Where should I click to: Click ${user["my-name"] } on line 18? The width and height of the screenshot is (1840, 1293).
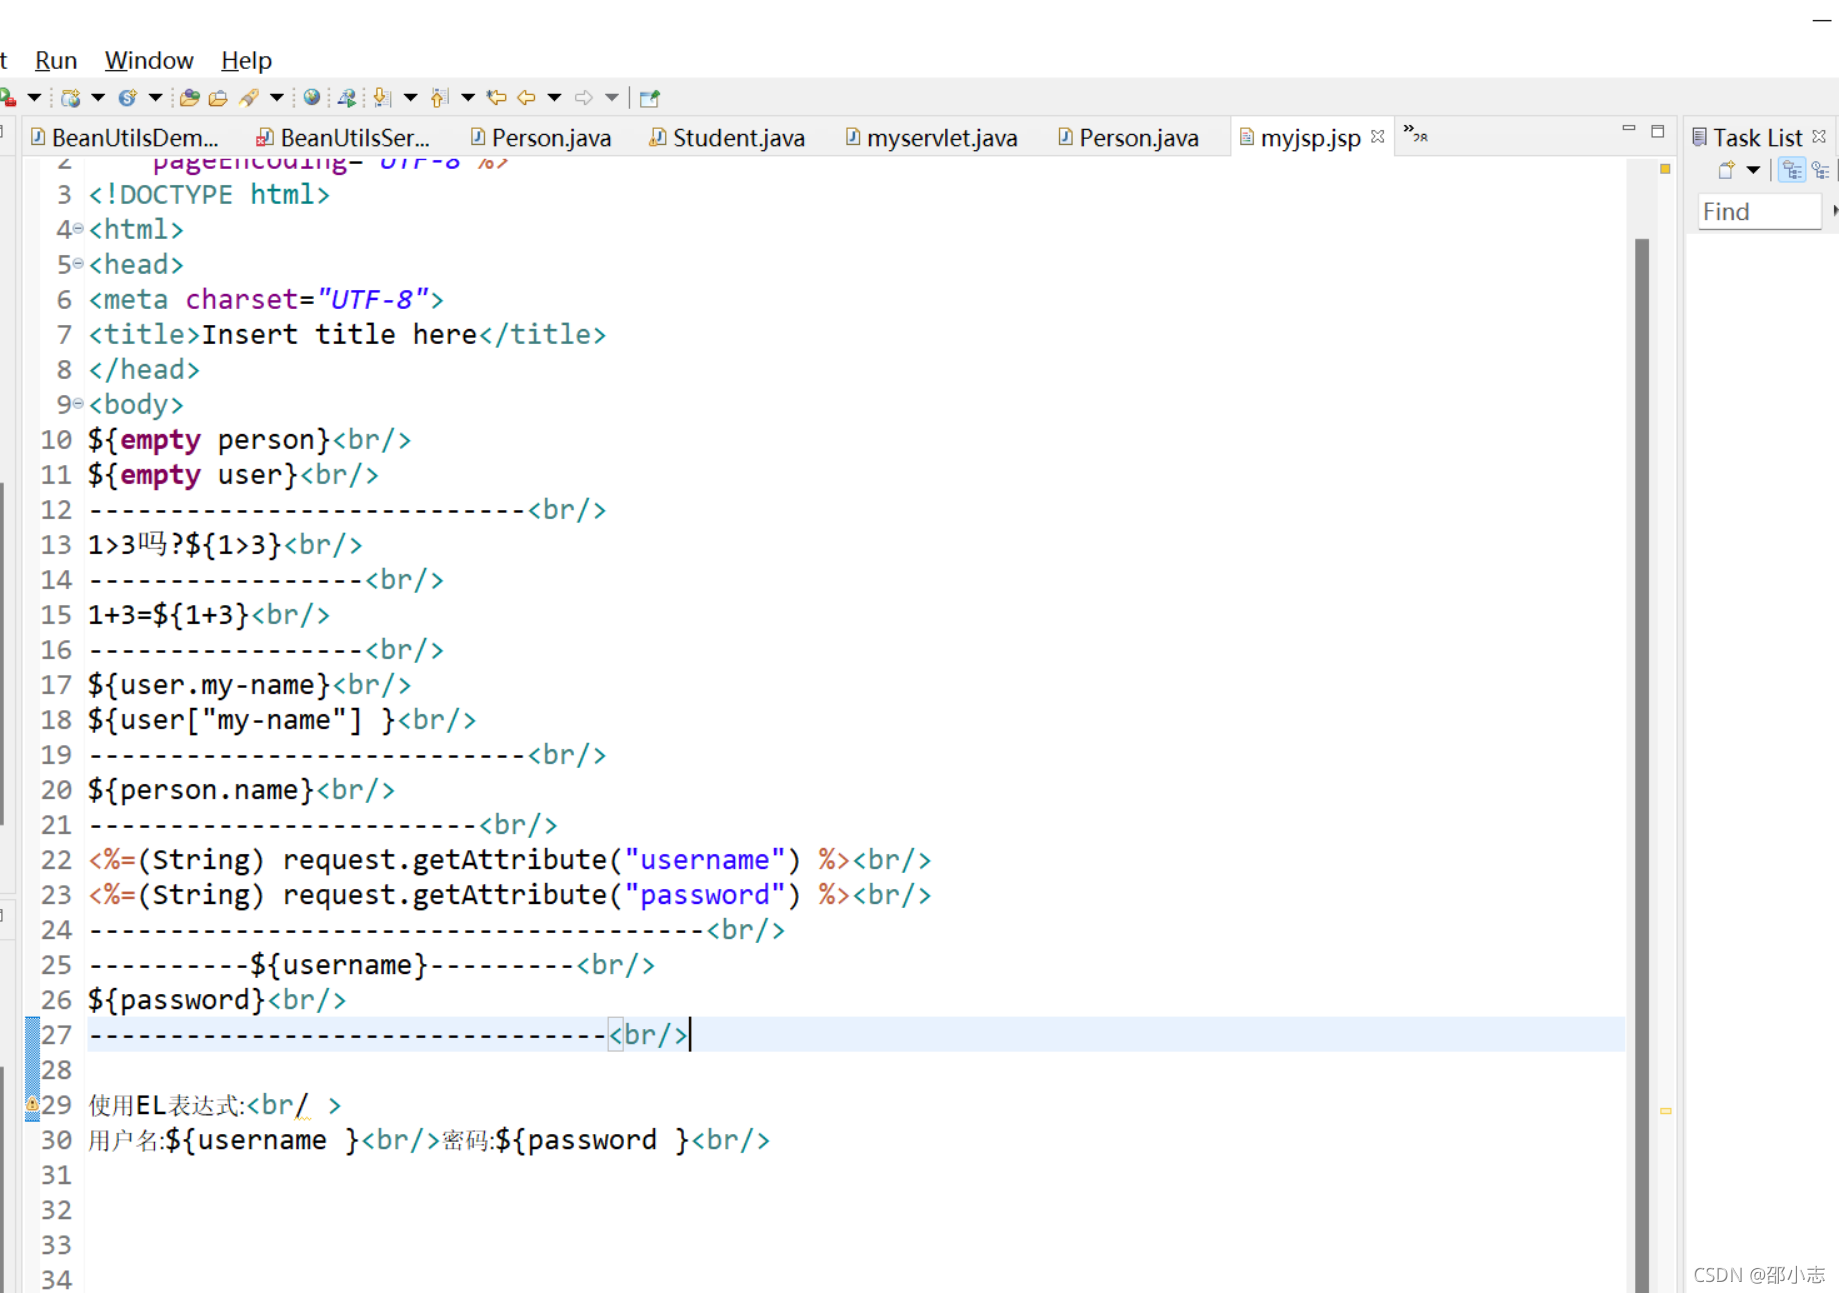coord(242,720)
